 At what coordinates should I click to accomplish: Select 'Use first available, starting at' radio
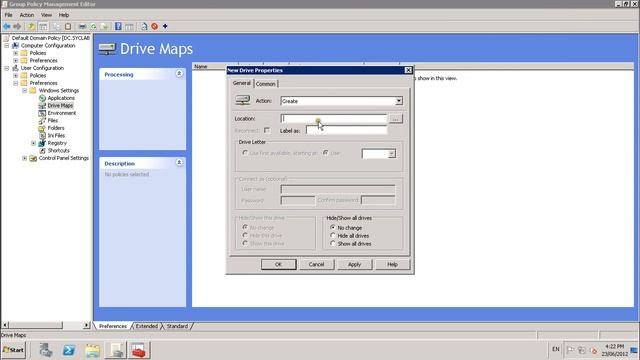(x=245, y=153)
